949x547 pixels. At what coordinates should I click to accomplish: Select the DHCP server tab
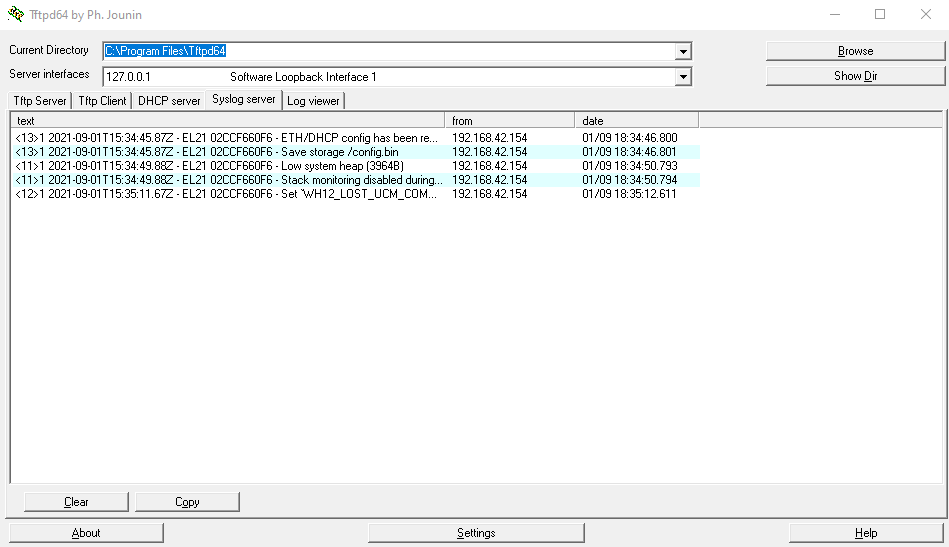pyautogui.click(x=169, y=101)
